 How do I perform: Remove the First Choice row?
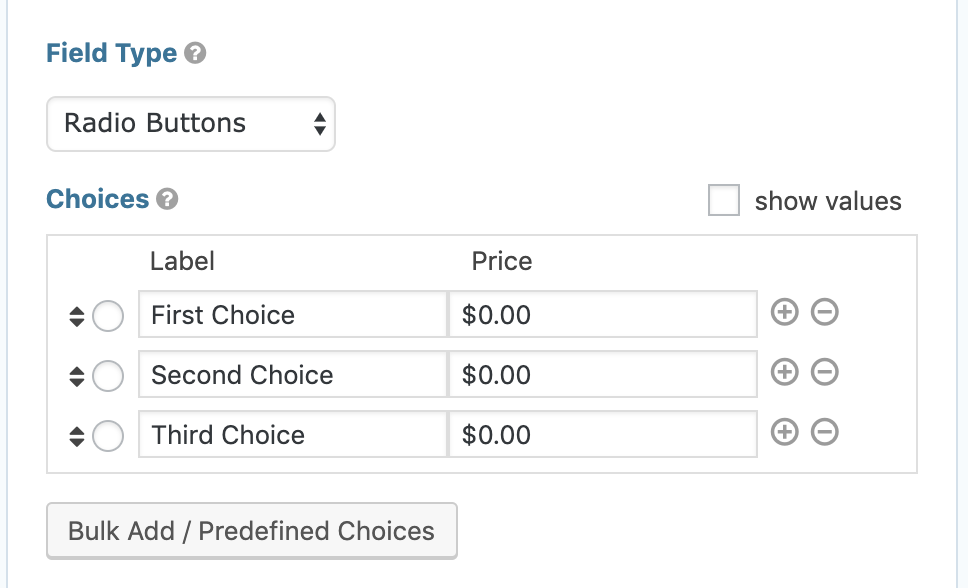point(825,312)
